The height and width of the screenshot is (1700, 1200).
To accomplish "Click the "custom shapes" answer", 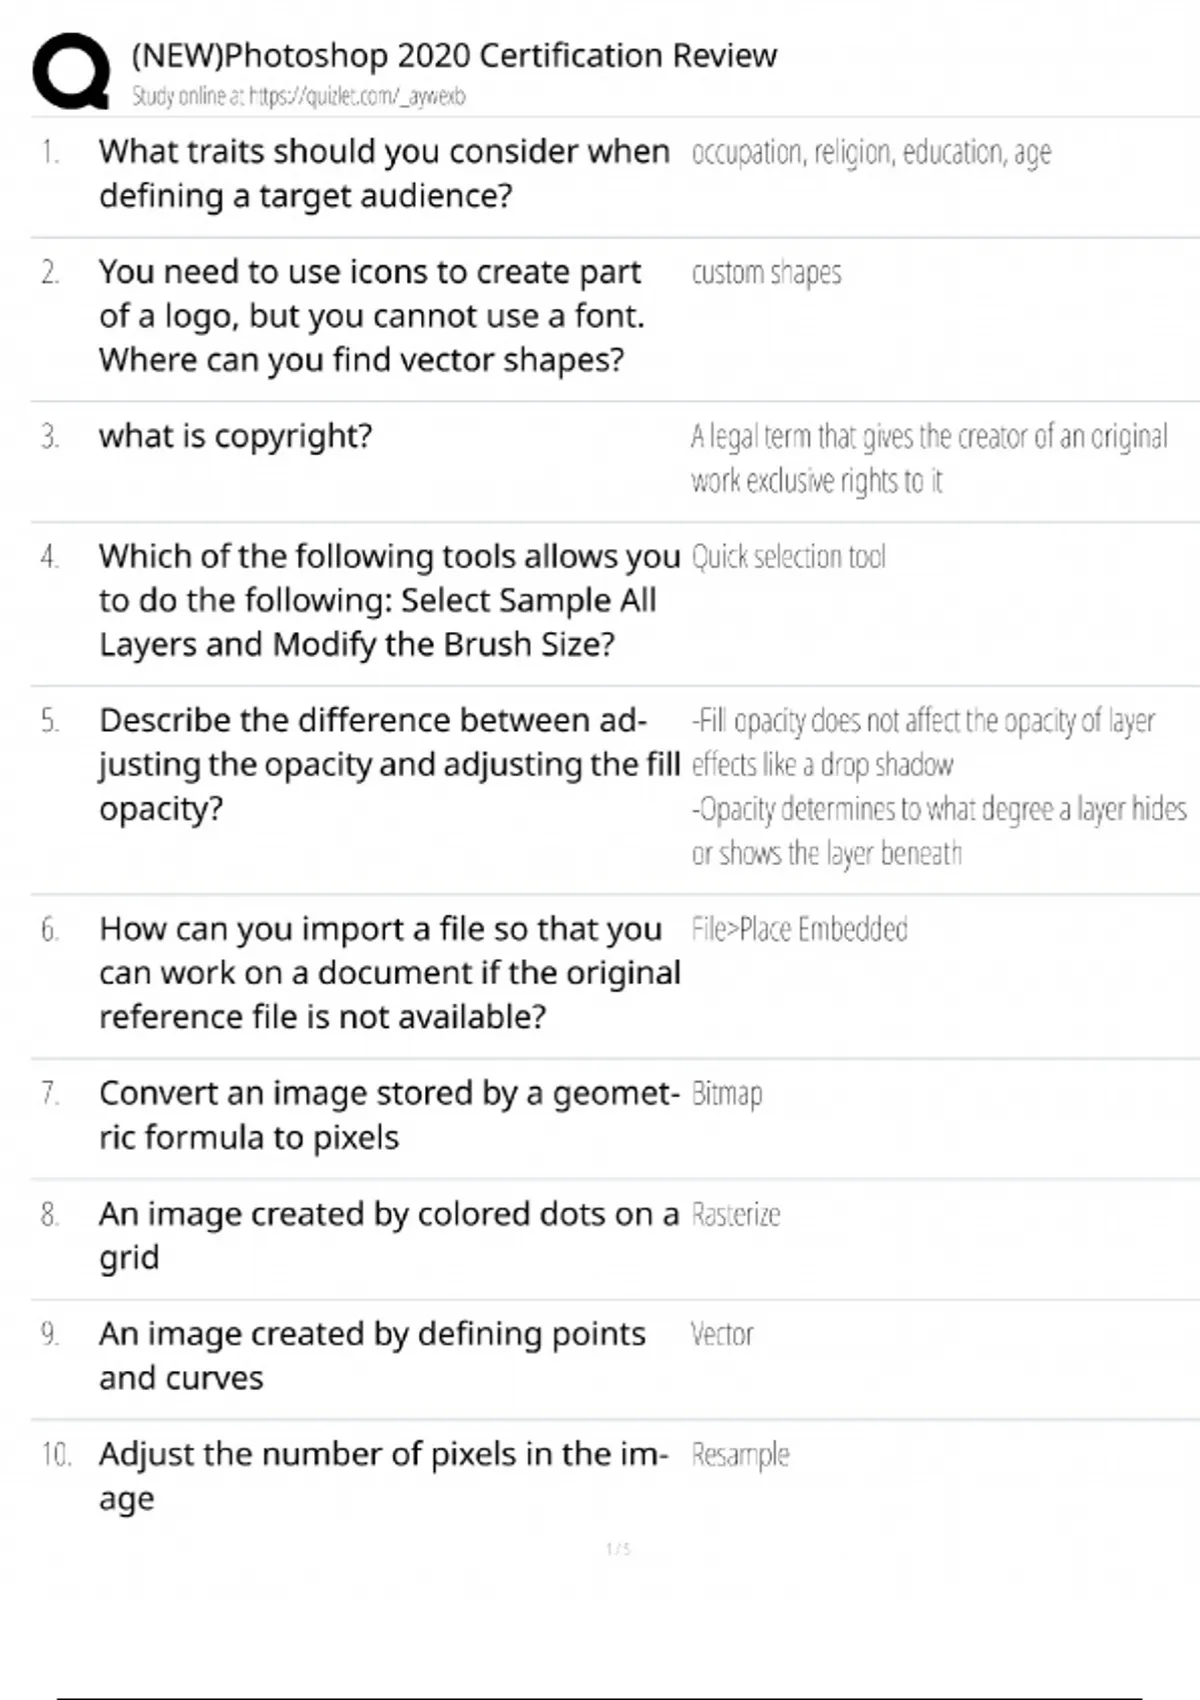I will [x=766, y=273].
